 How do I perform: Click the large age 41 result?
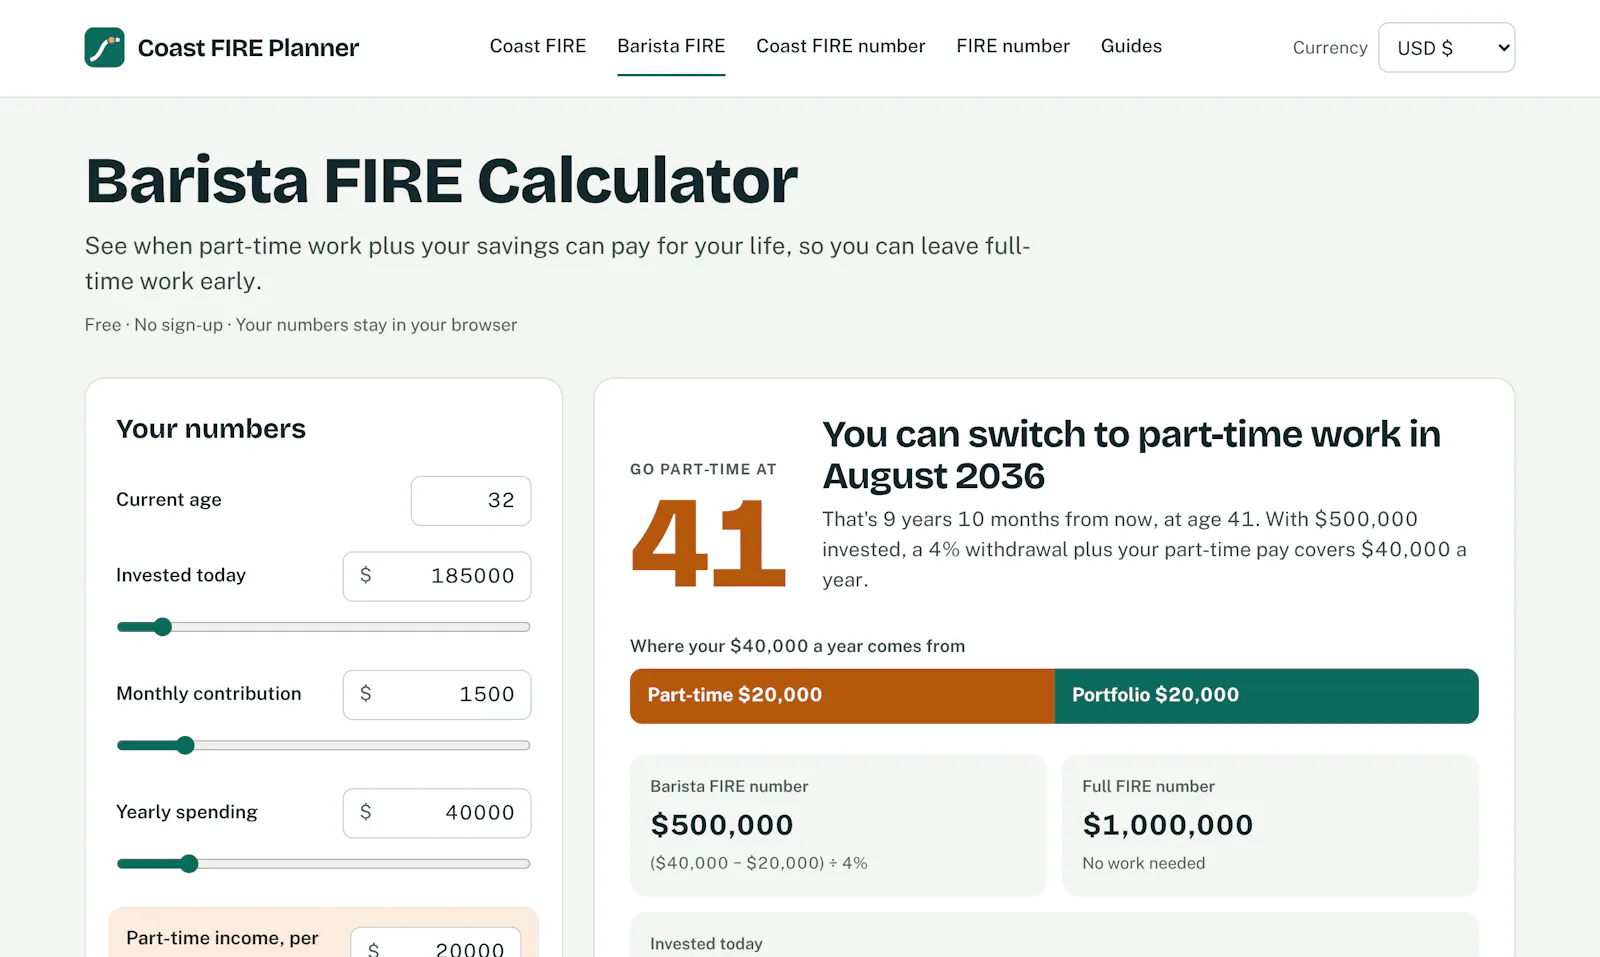(x=708, y=544)
